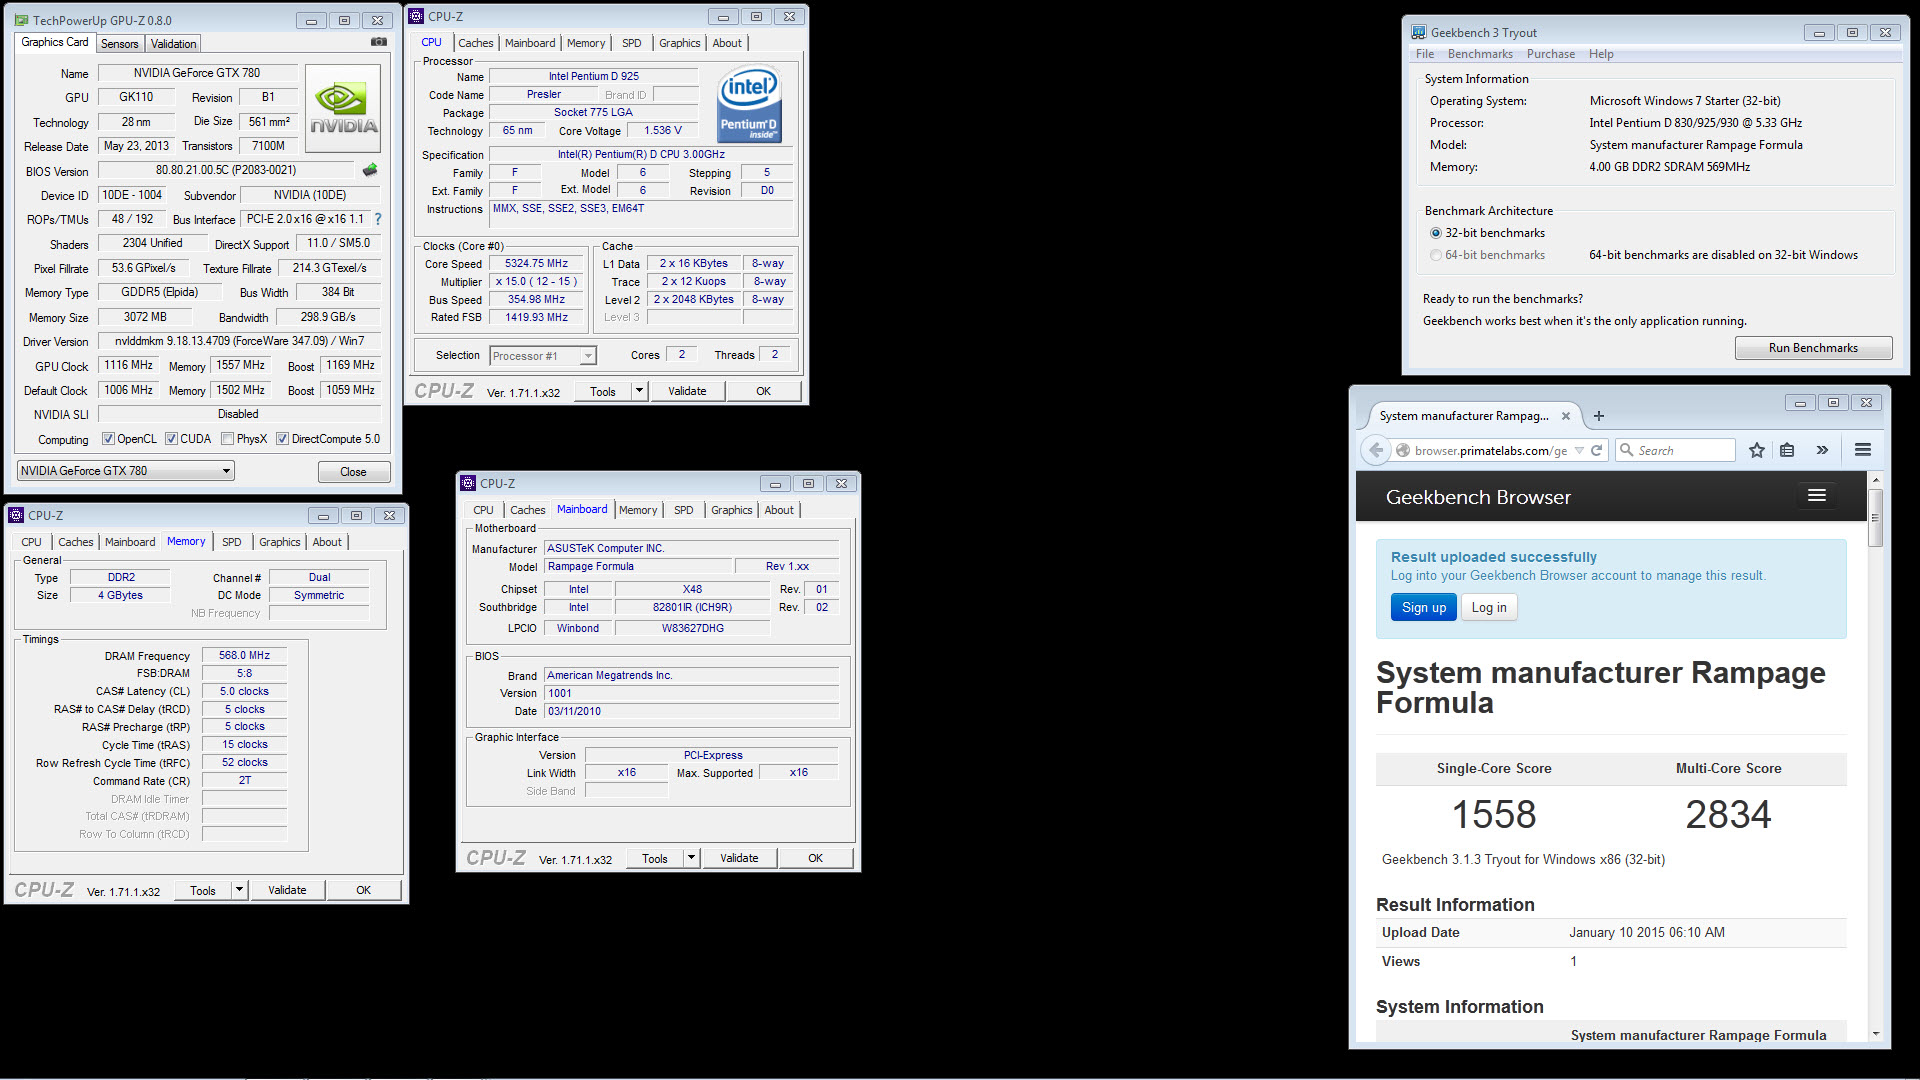Toggle the PhysX checkbox in GPU-Z
The height and width of the screenshot is (1080, 1920).
pos(228,439)
